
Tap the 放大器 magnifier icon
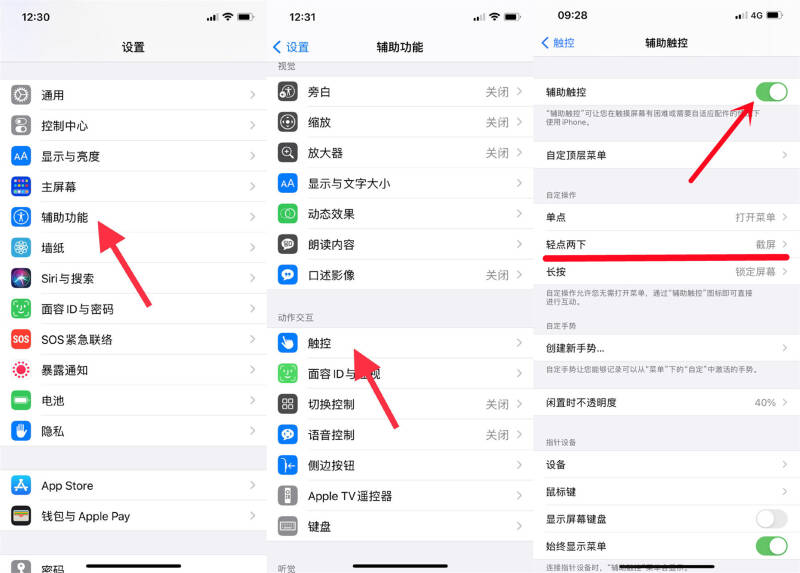pyautogui.click(x=288, y=153)
